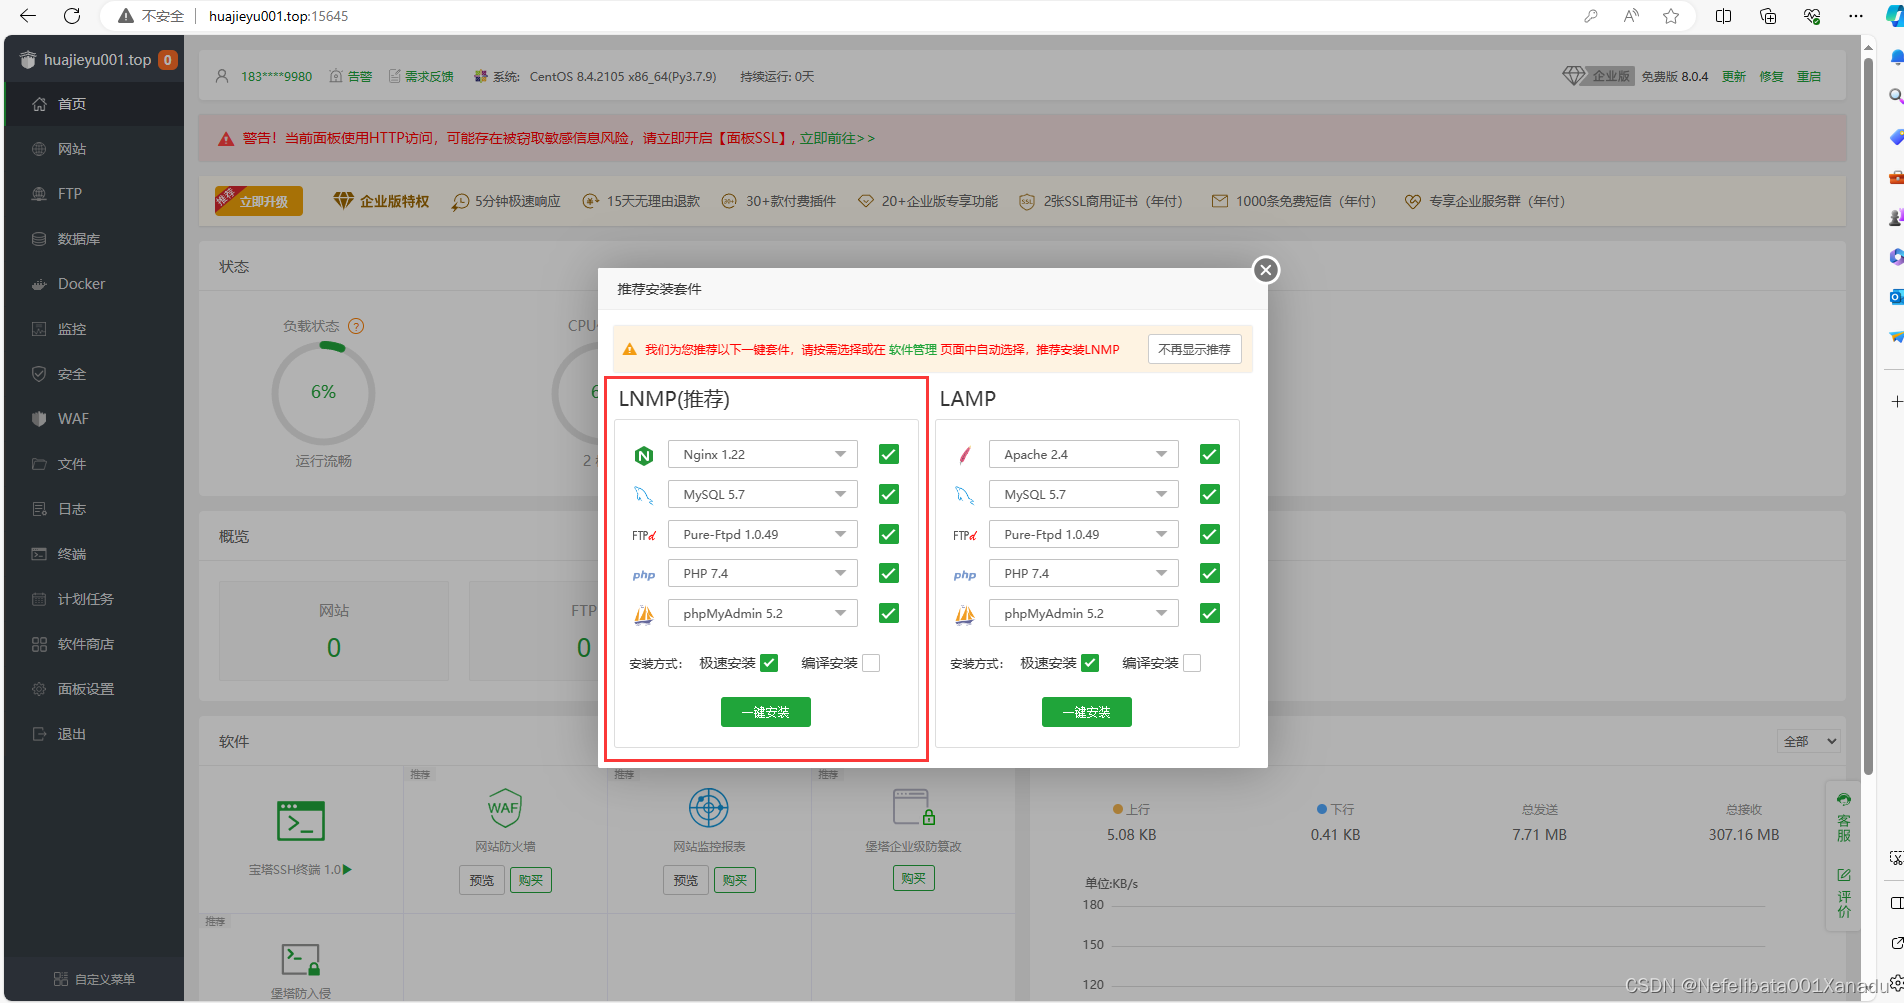This screenshot has height=1003, width=1904.
Task: Add page to browser favorites star
Action: (x=1671, y=16)
